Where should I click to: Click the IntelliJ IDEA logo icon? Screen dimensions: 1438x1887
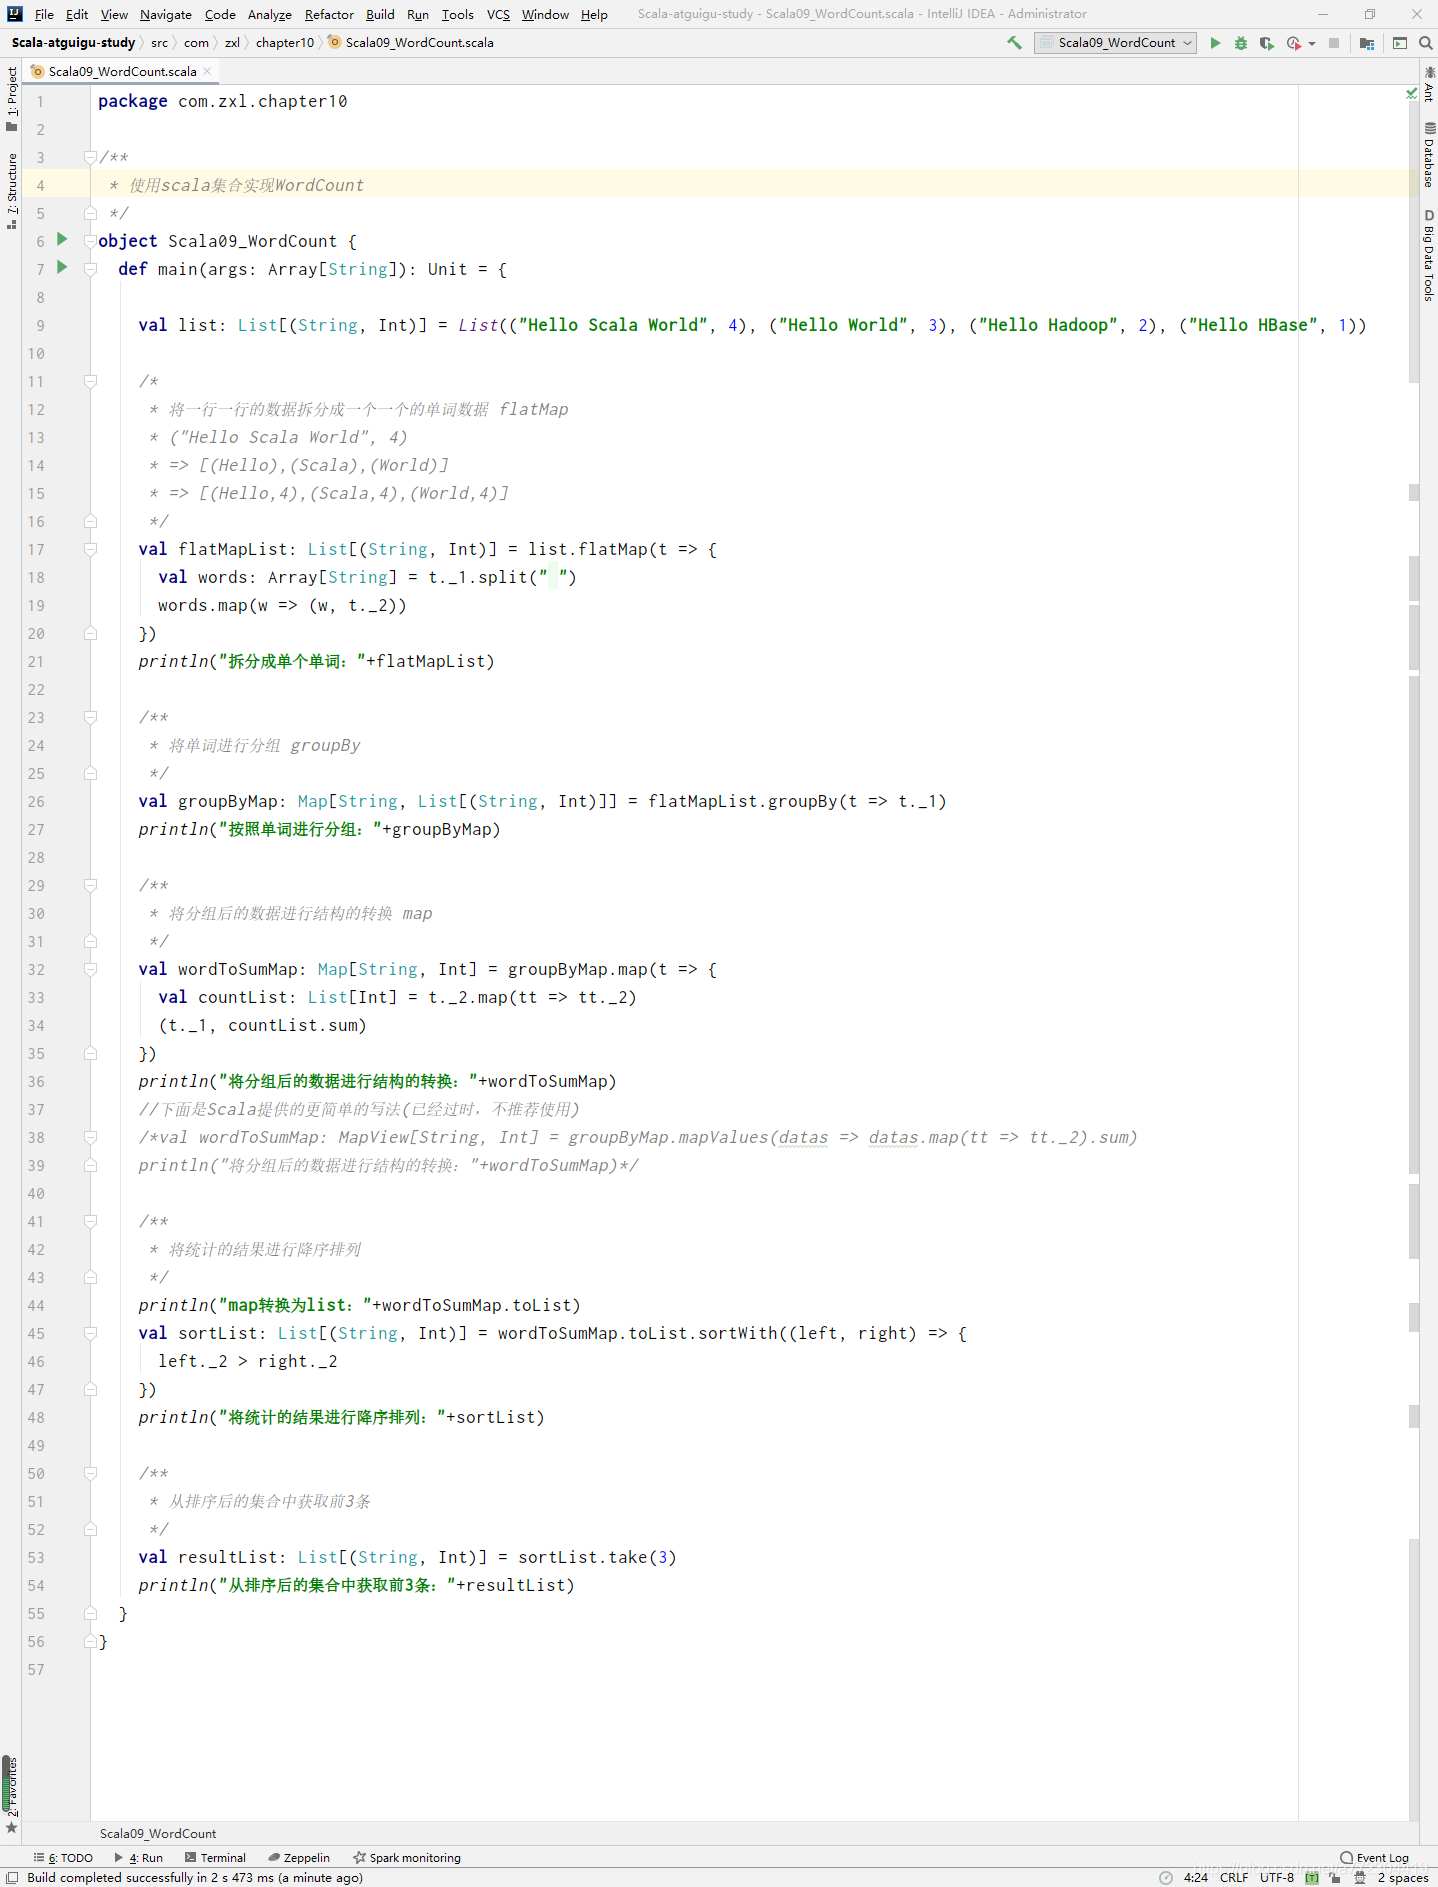[14, 14]
